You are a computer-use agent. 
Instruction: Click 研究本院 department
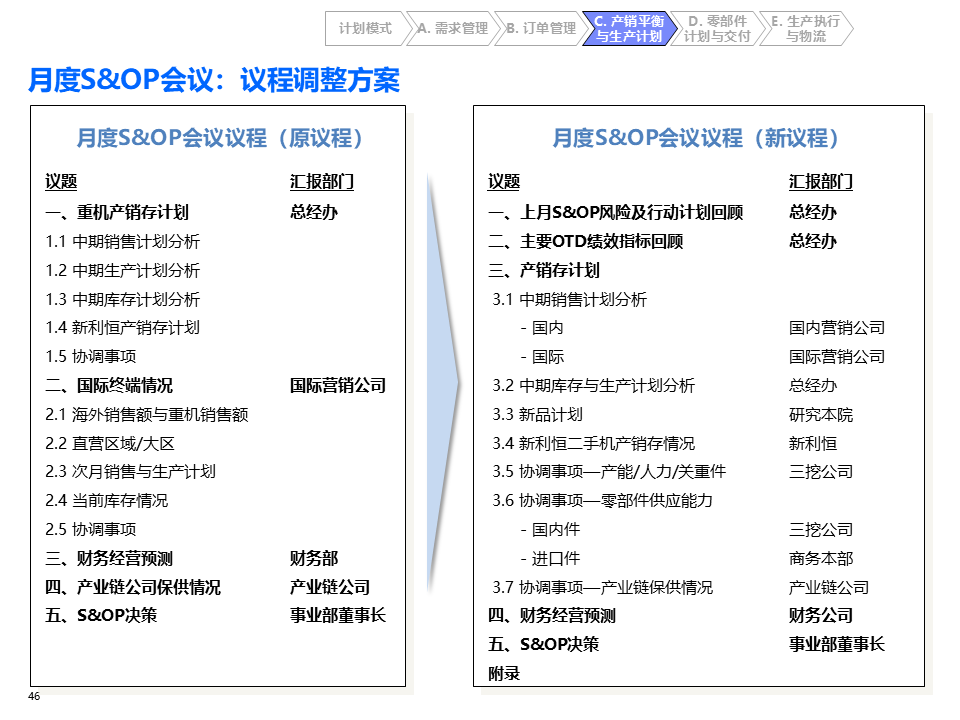(820, 414)
